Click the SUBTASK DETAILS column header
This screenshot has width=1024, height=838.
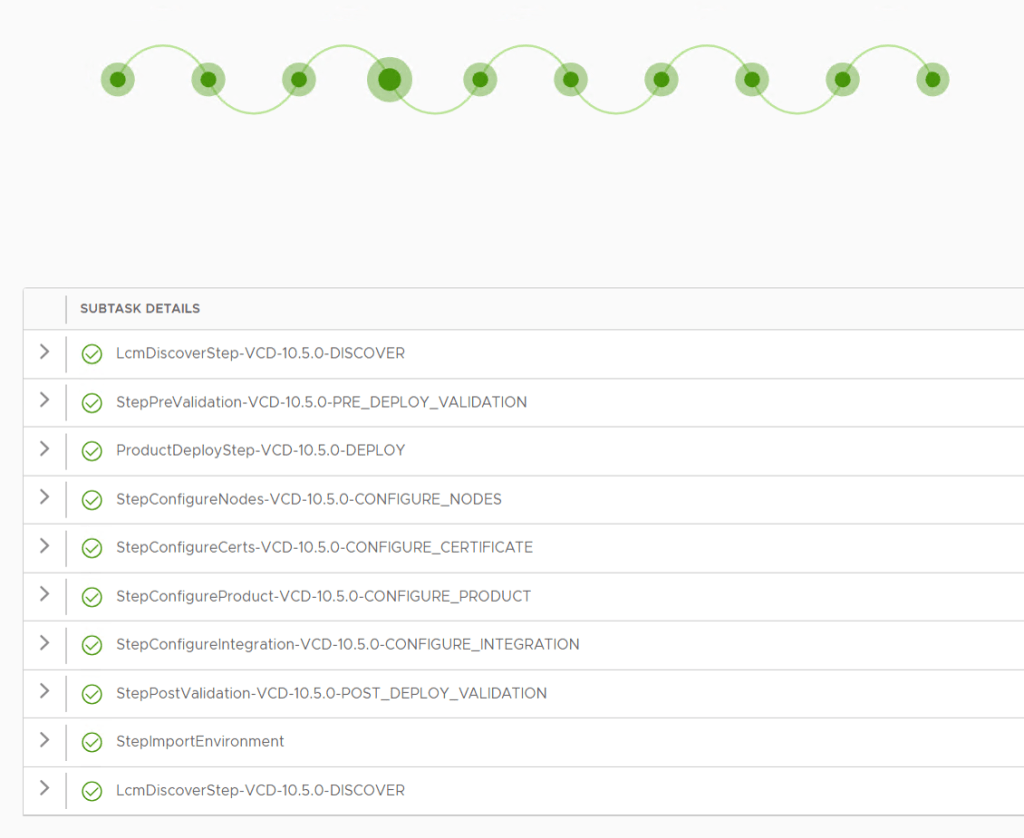(140, 309)
